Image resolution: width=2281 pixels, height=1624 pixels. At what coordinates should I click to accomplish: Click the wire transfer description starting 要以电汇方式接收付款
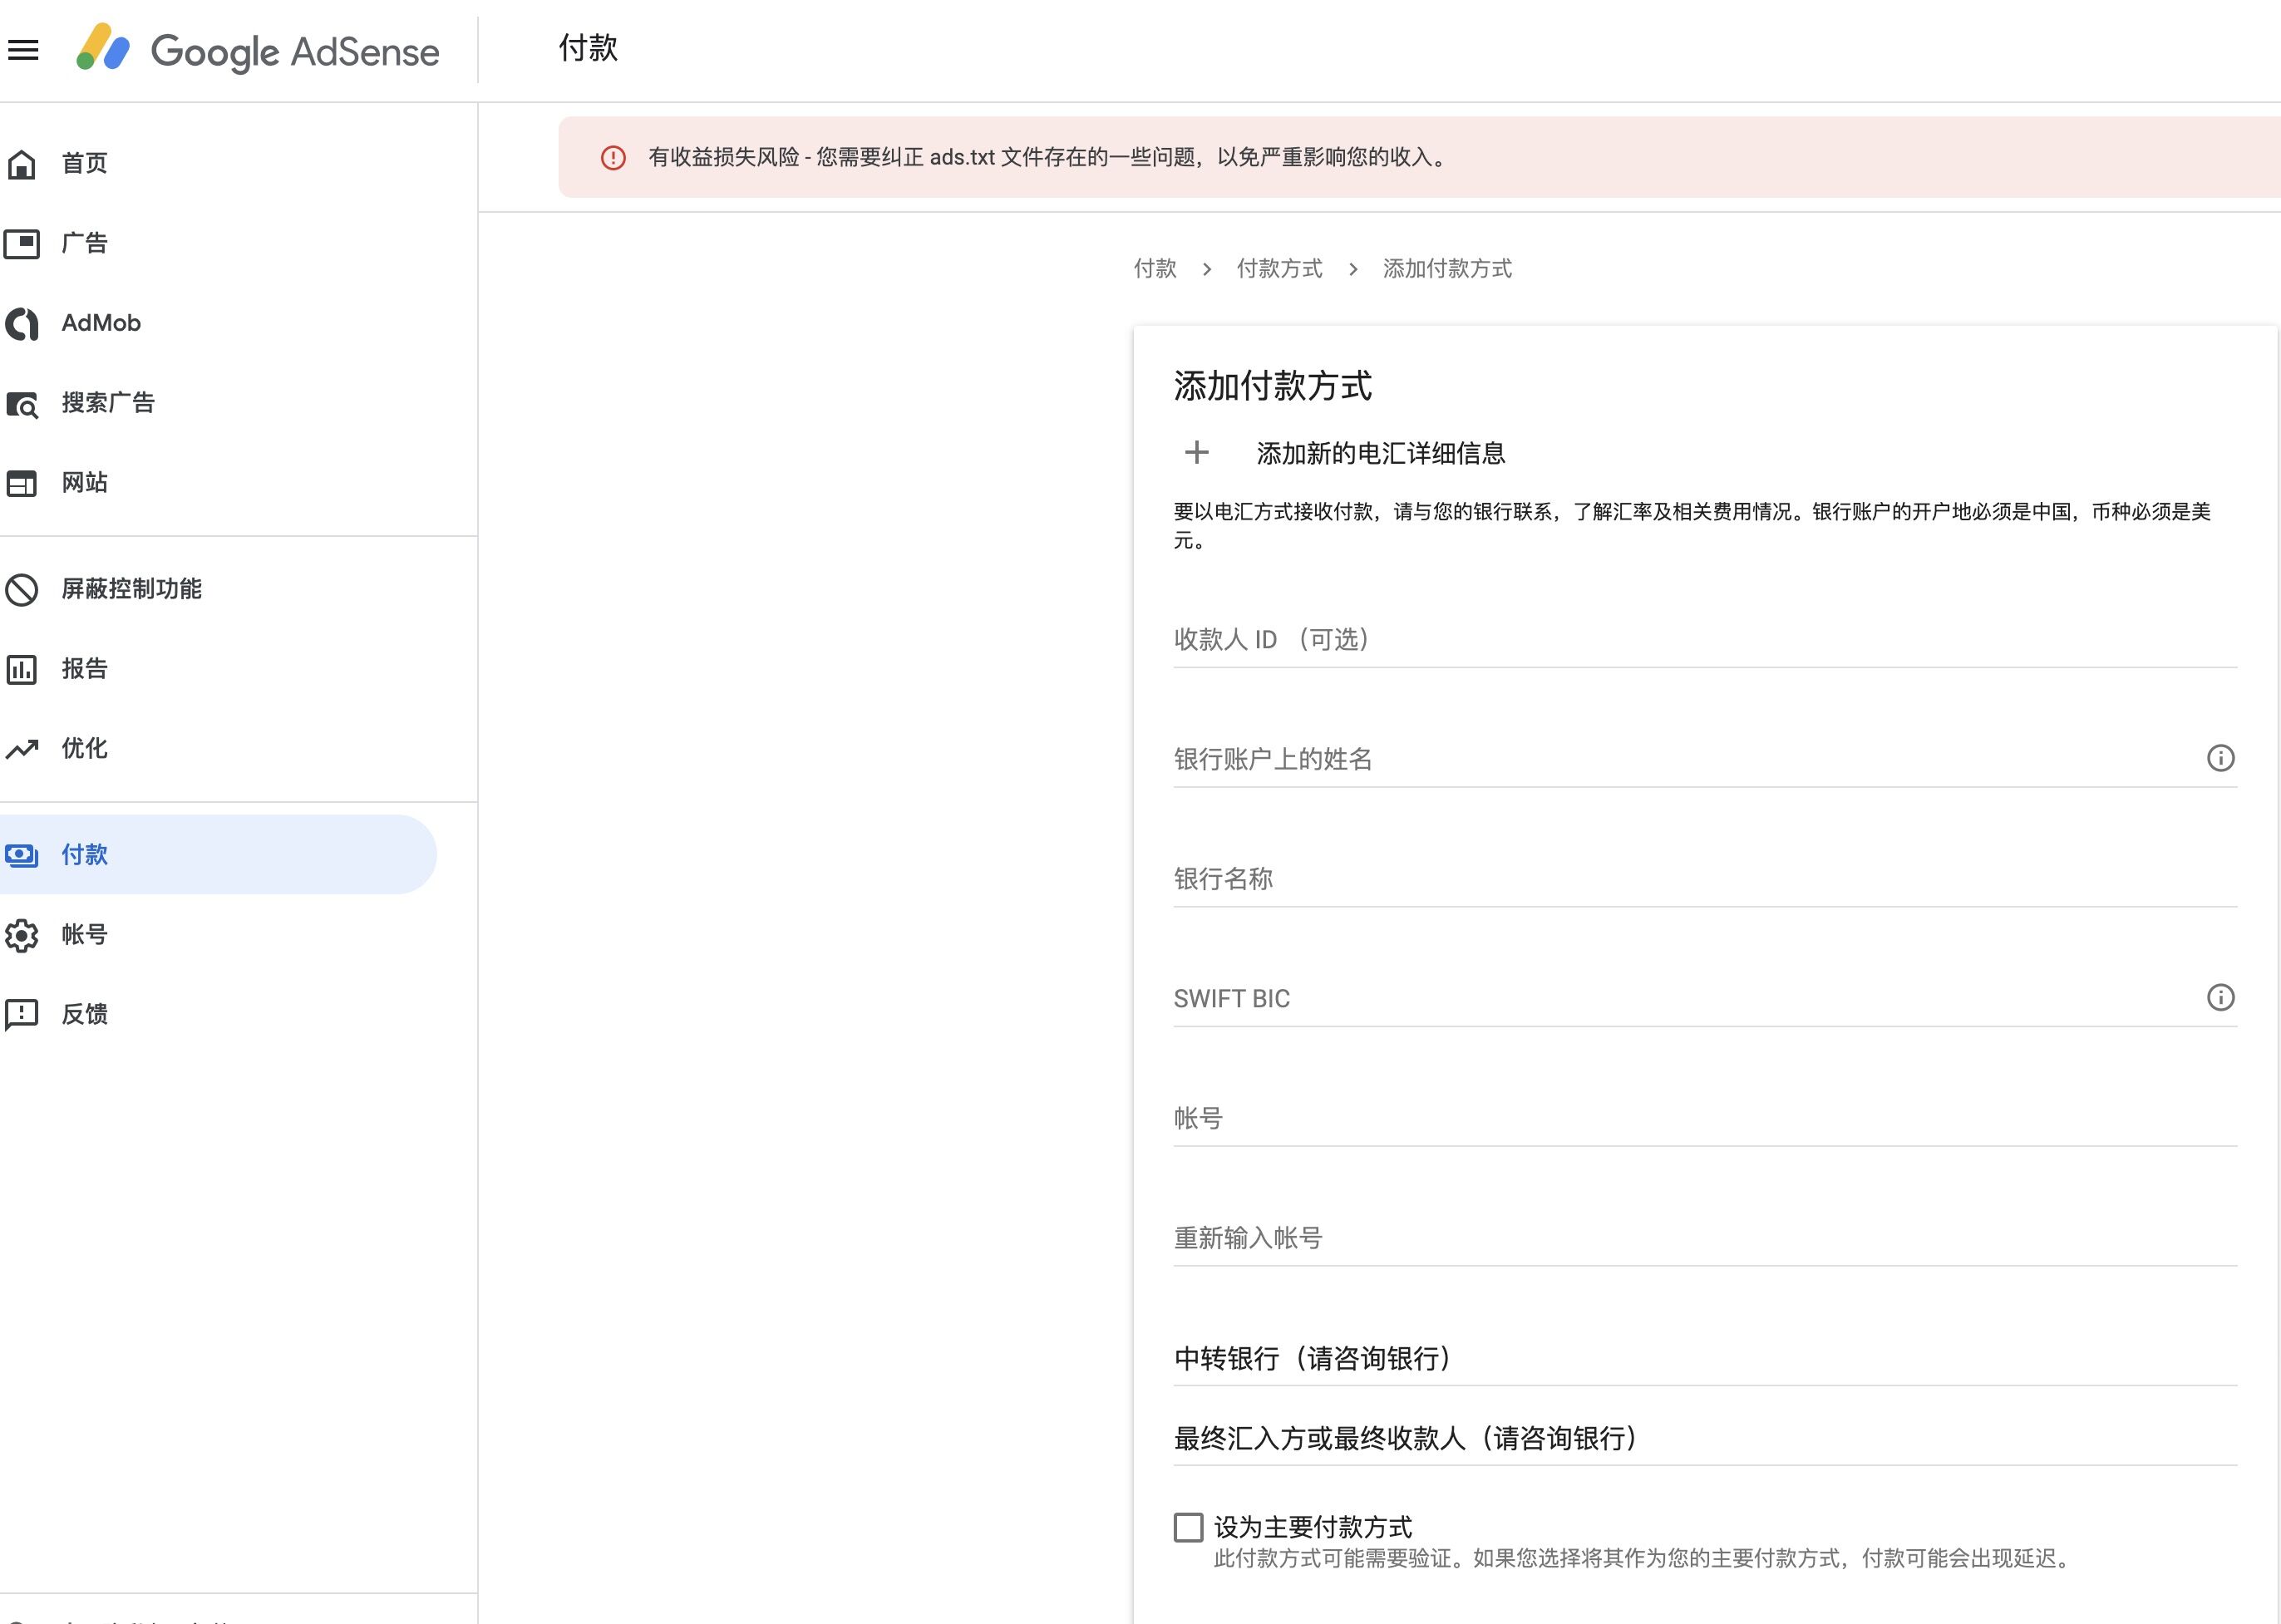coord(1692,526)
